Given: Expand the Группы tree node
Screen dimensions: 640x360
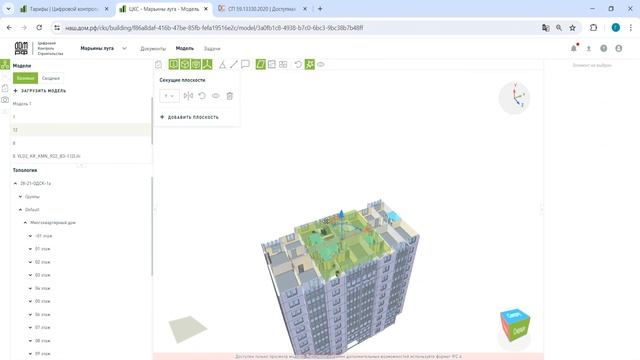Looking at the screenshot, I should 20,197.
